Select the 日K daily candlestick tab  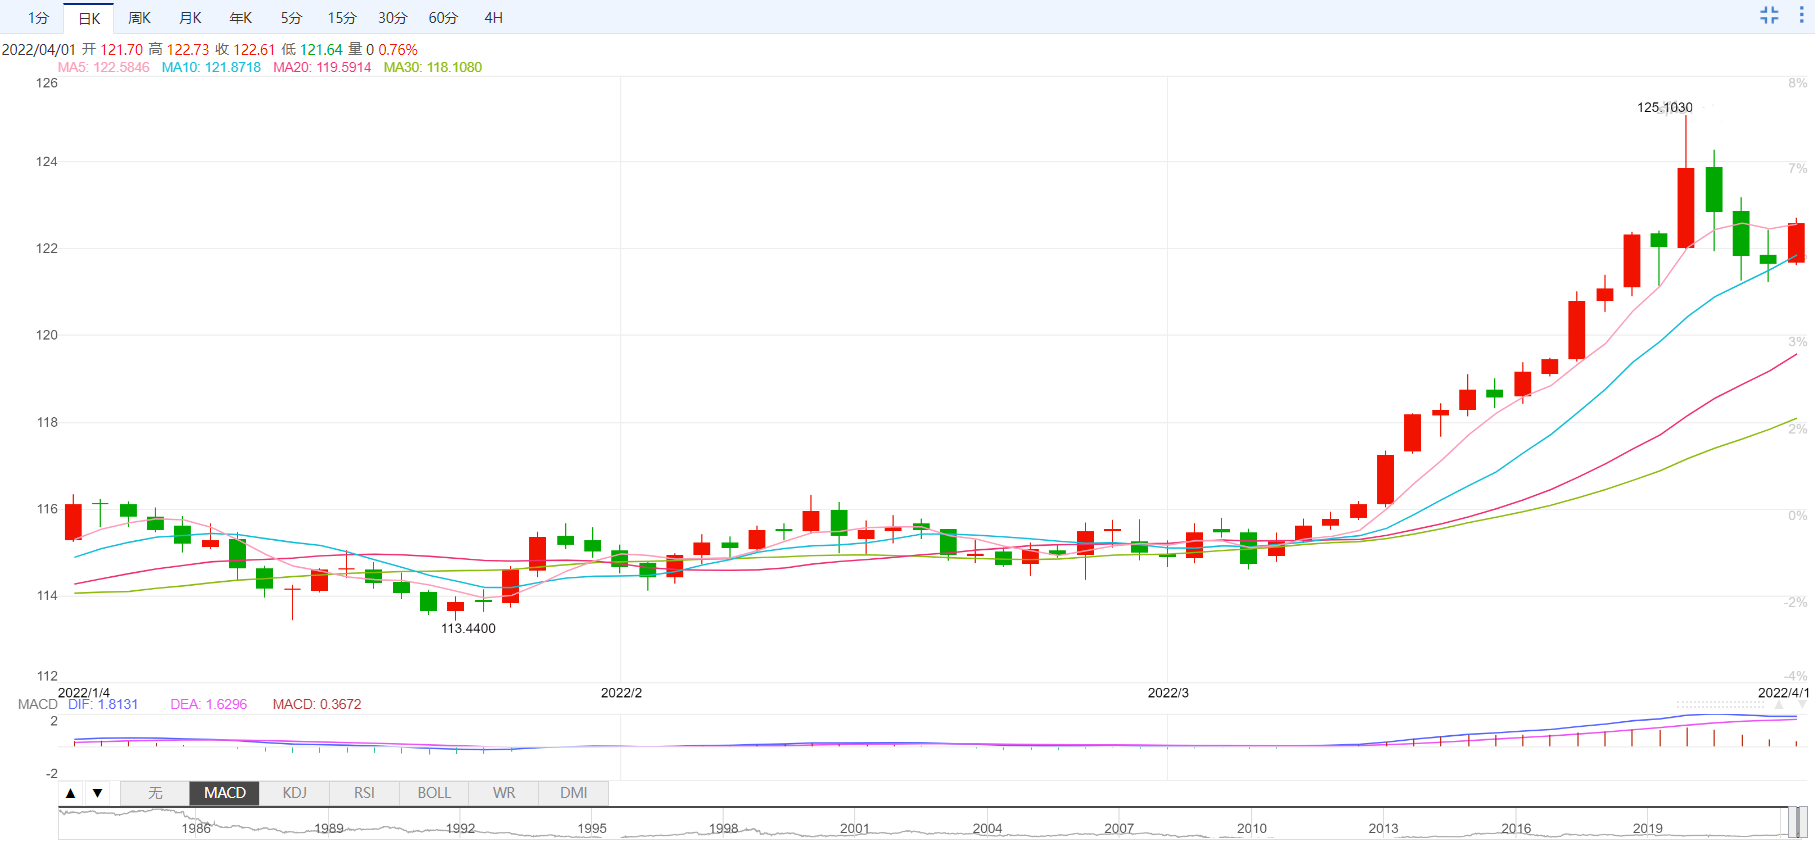coord(89,18)
